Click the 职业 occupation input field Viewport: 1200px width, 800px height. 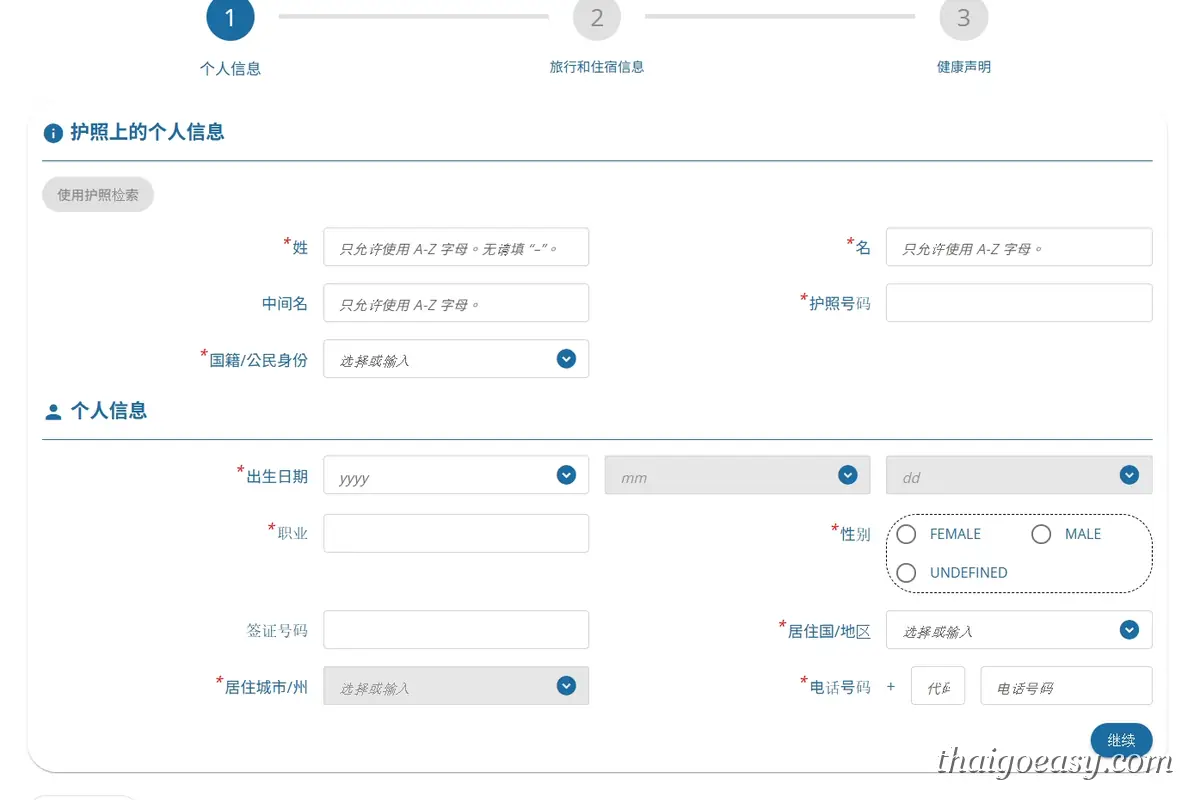pos(456,533)
